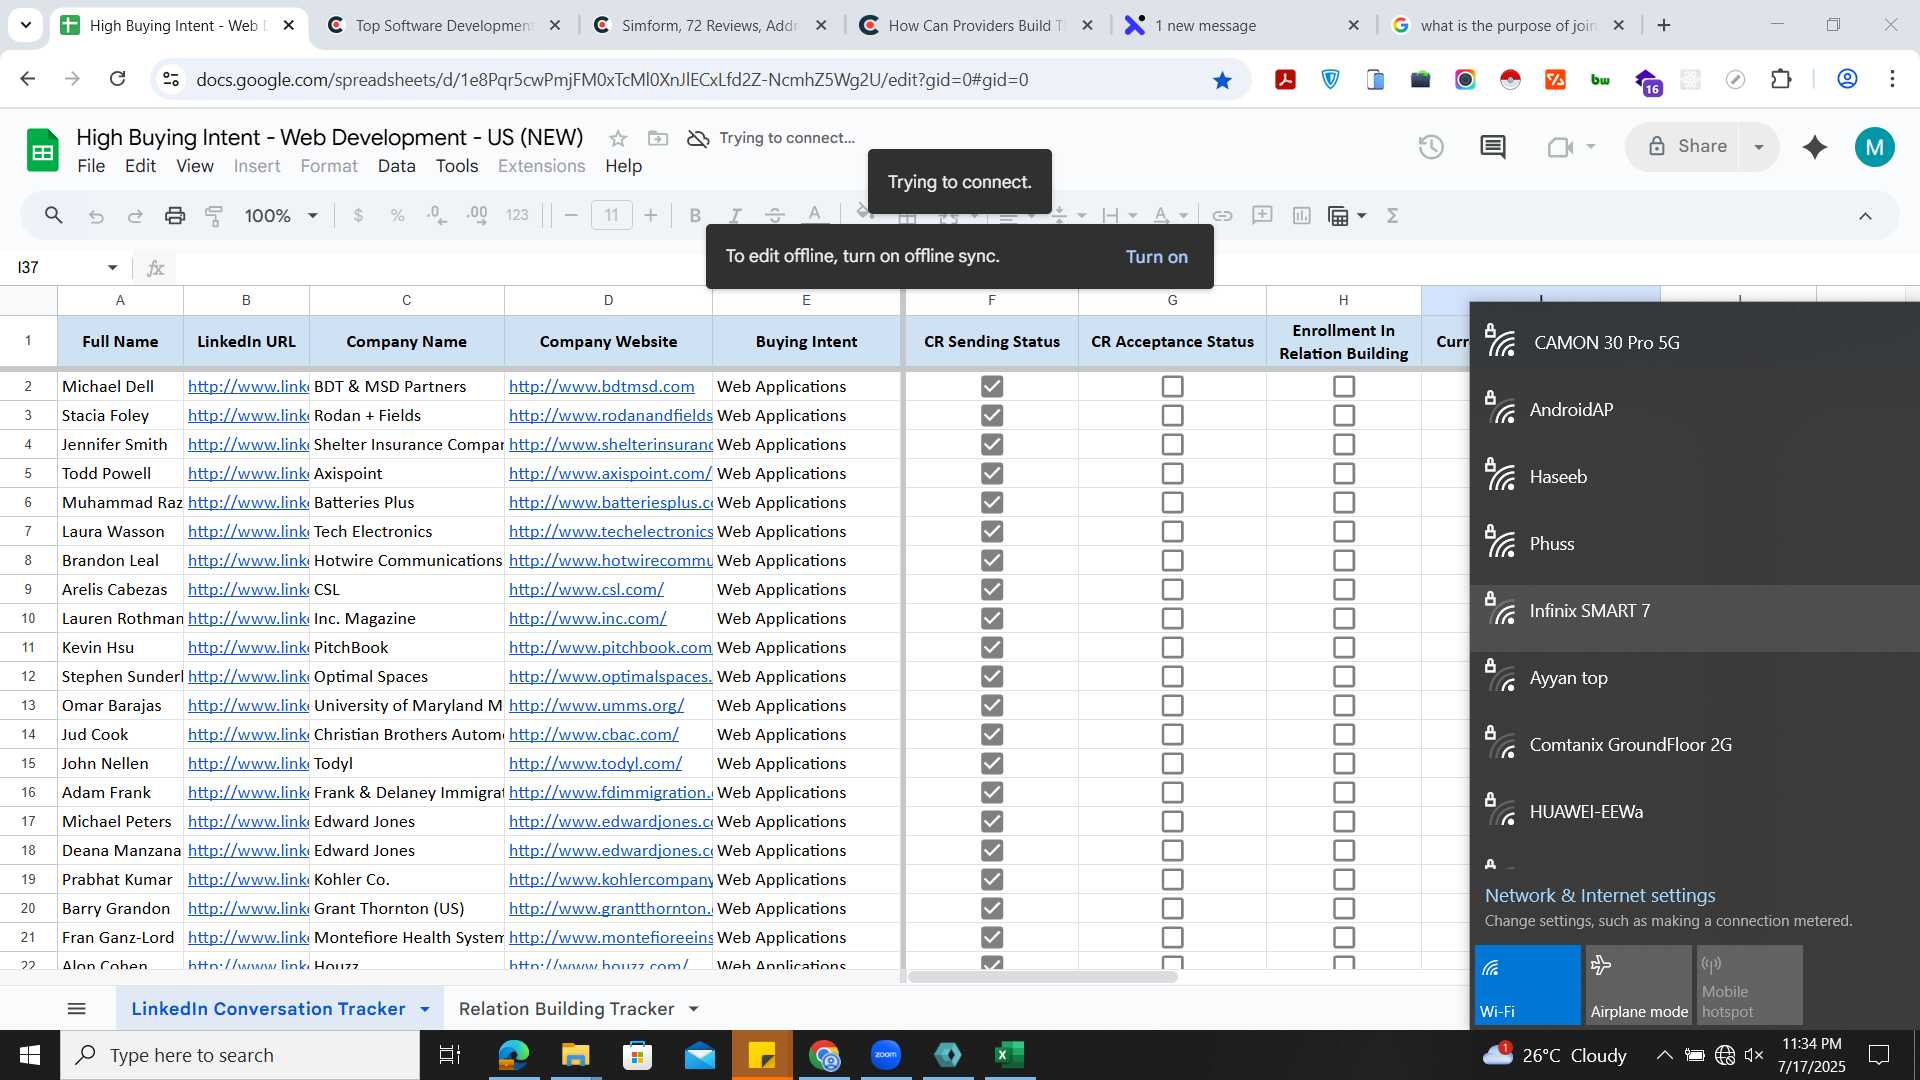The width and height of the screenshot is (1920, 1080).
Task: Check CR Acceptance Status for Barry Grandon
Action: click(1172, 908)
